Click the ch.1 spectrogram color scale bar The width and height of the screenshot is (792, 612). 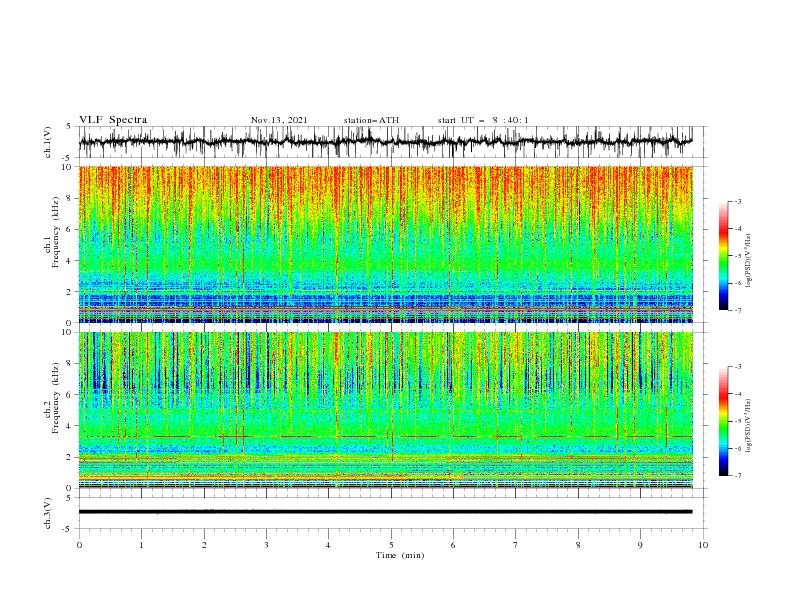tap(724, 256)
